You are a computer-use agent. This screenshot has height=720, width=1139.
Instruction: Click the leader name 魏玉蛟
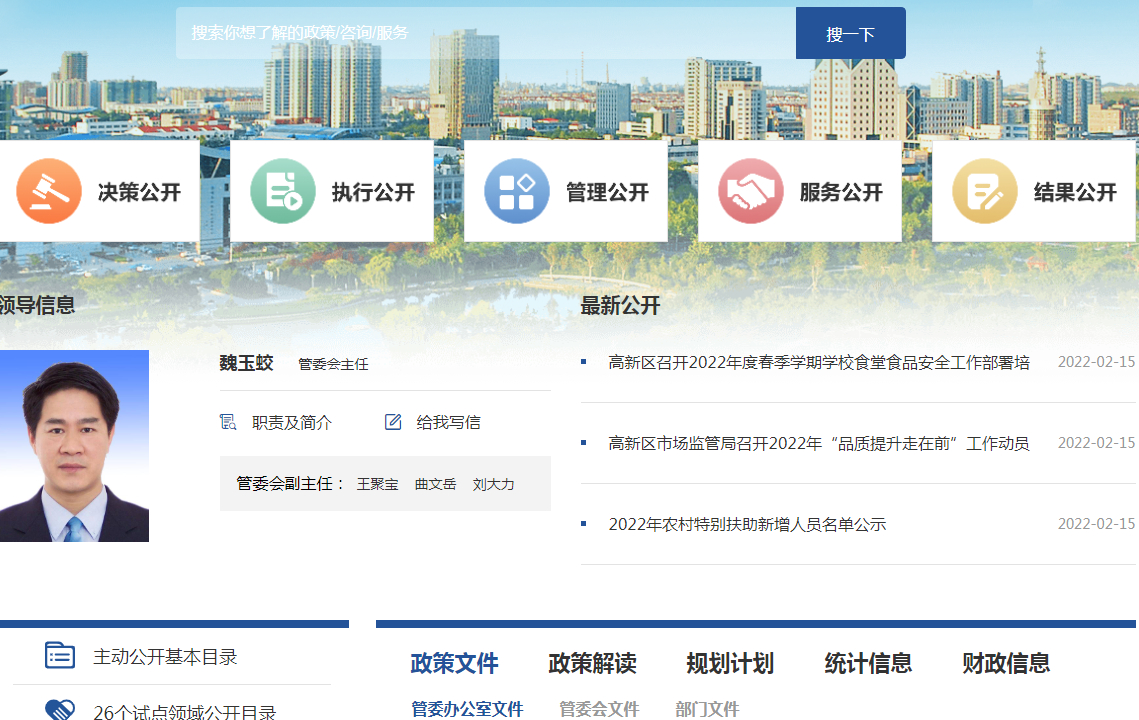(246, 363)
